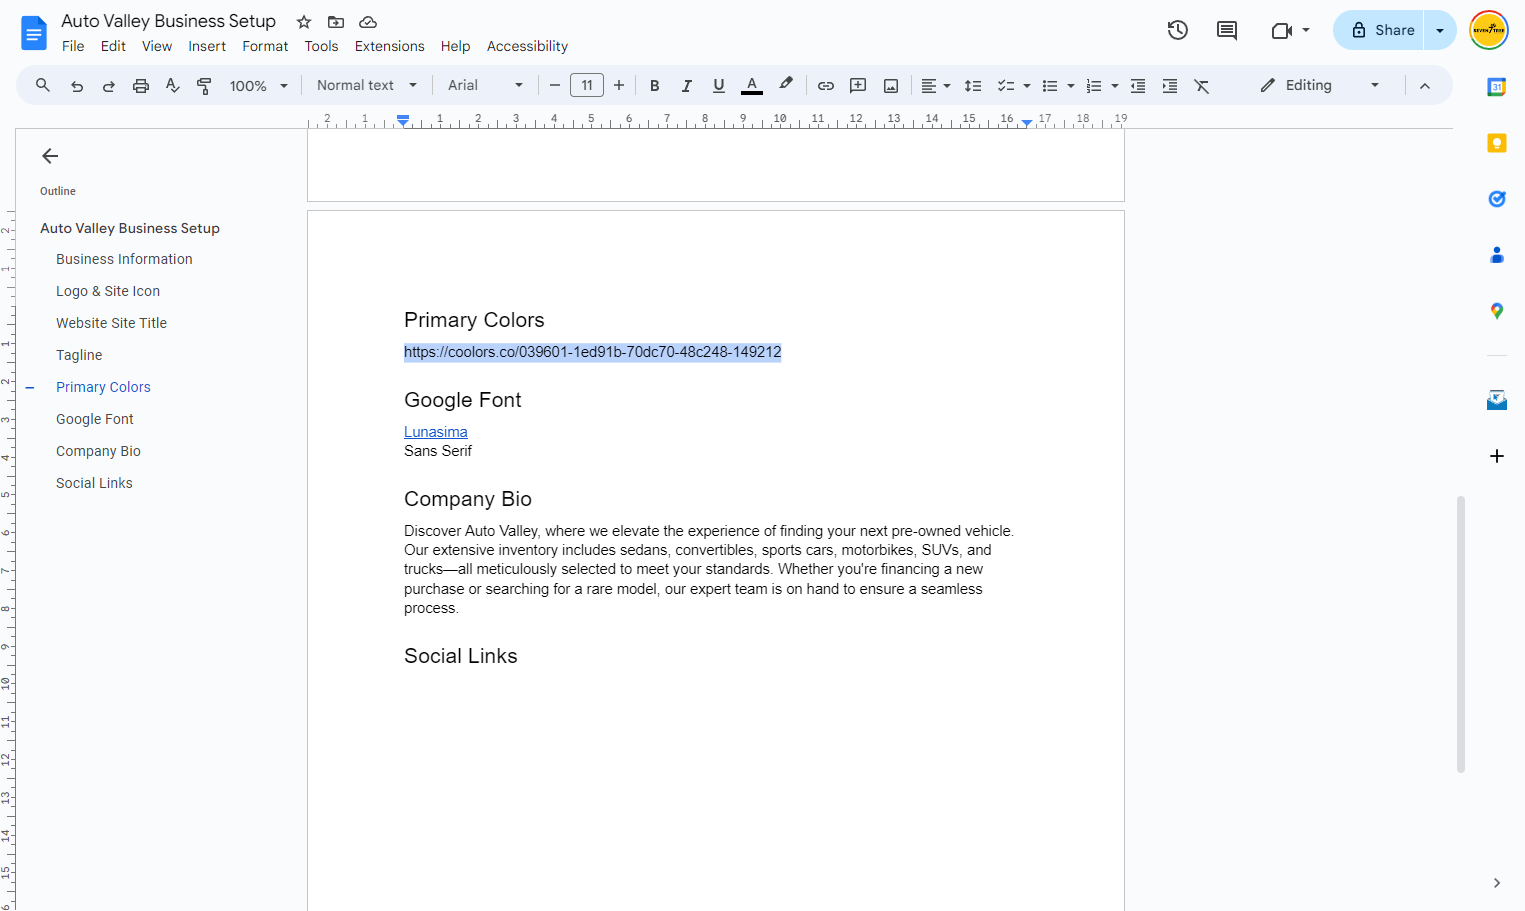Open the zoom level dropdown
The image size is (1525, 911).
(259, 86)
